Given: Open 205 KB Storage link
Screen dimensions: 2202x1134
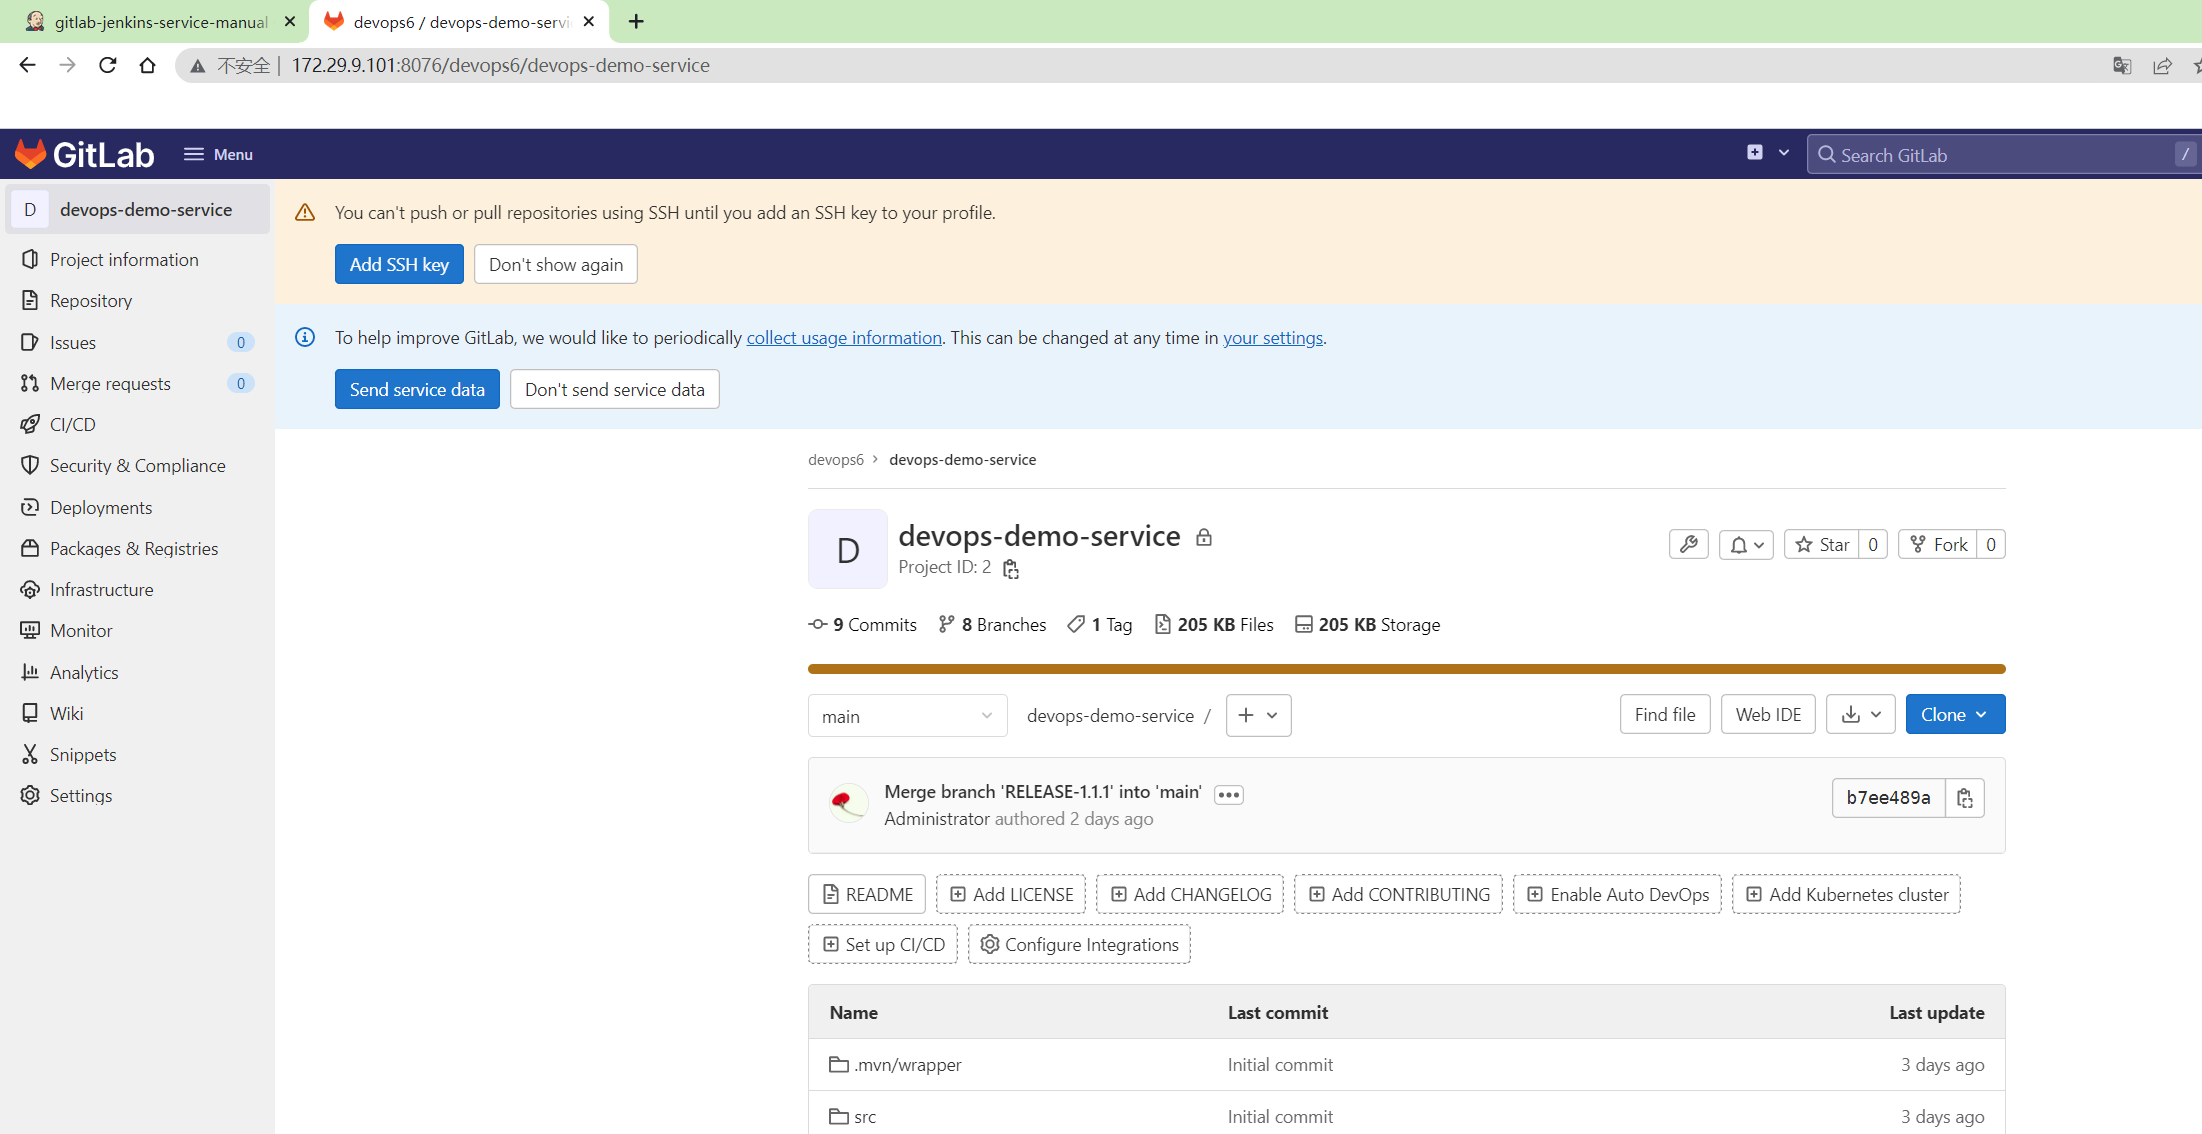Looking at the screenshot, I should coord(1367,624).
